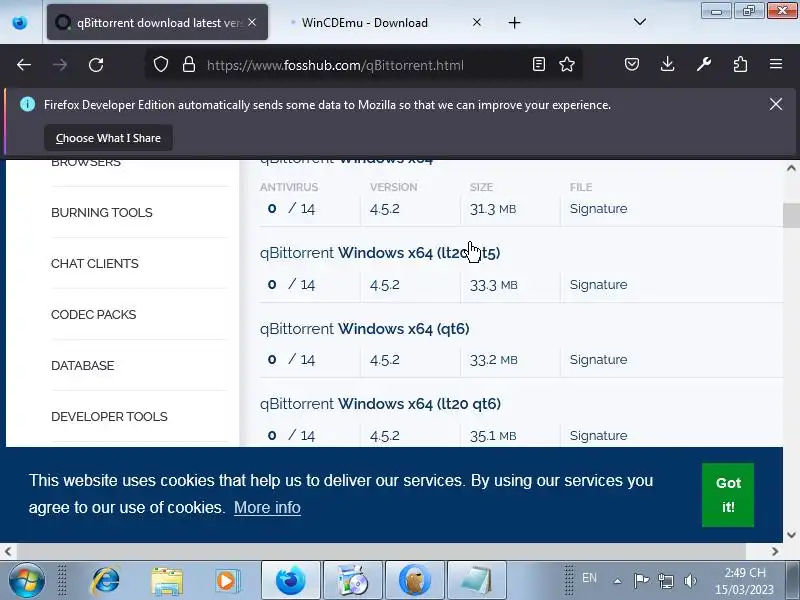Open the notepad taskbar item
The image size is (800, 600).
click(477, 581)
